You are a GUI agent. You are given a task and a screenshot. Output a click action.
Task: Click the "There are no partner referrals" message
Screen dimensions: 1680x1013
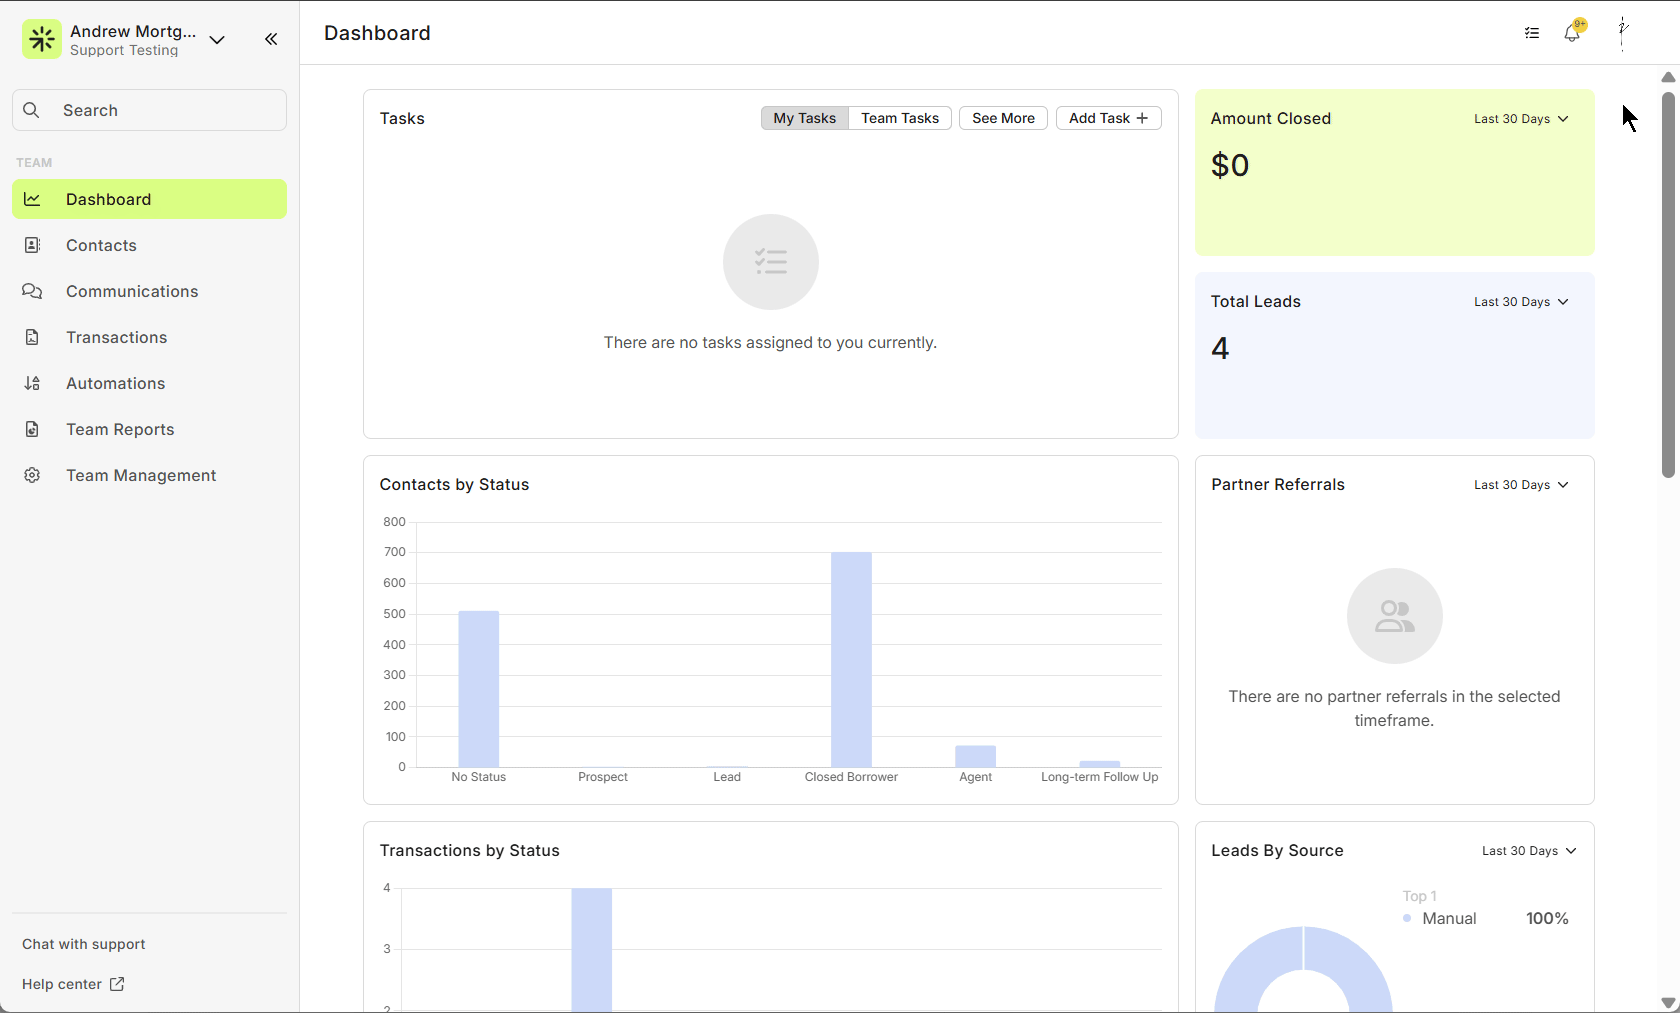[x=1394, y=708]
